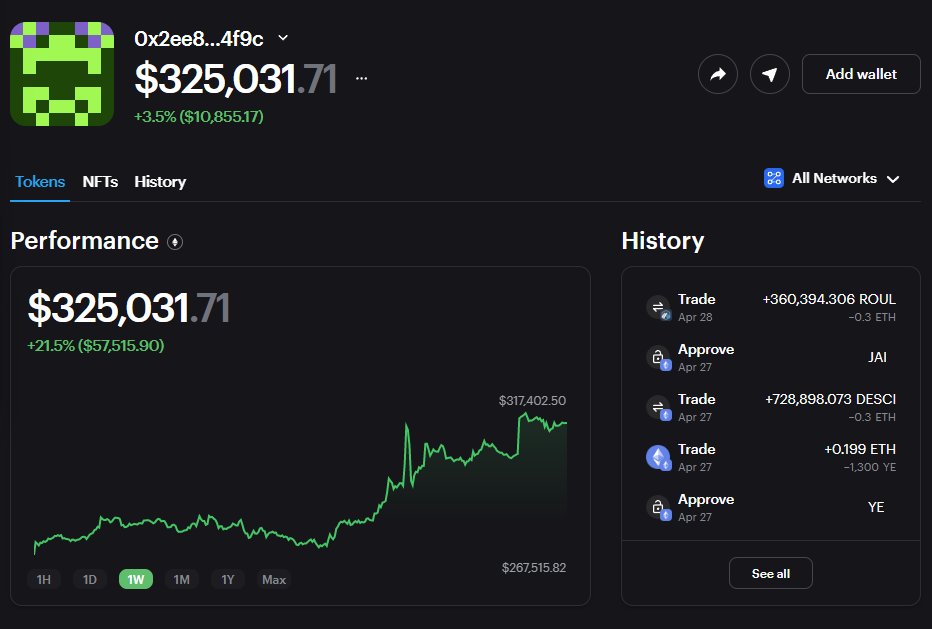This screenshot has height=629, width=932.
Task: Click the Approve lock icon next to JAI
Action: click(660, 357)
